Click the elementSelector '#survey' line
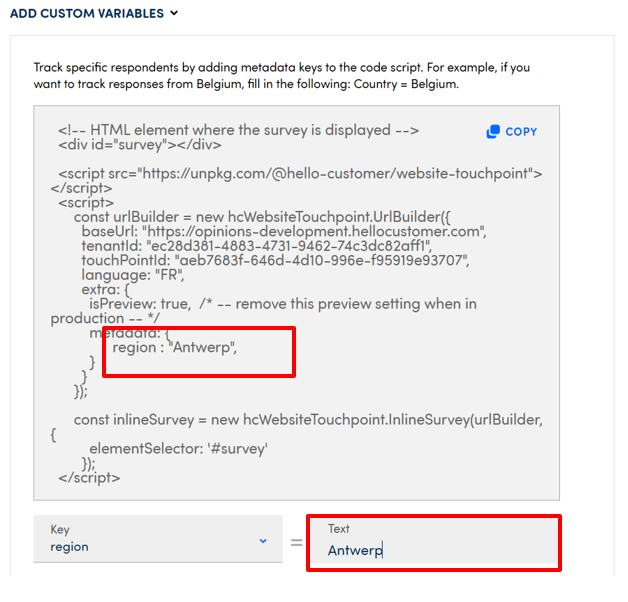Image resolution: width=628 pixels, height=602 pixels. 178,449
